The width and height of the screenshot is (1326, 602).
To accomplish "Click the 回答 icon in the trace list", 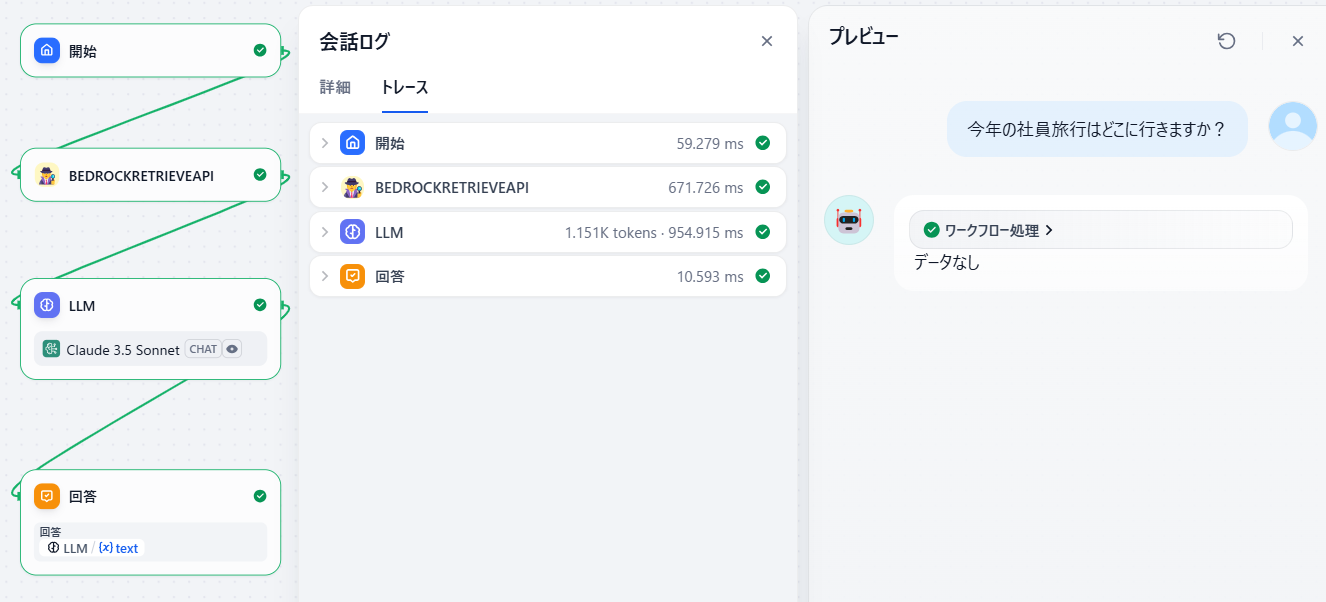I will (352, 277).
